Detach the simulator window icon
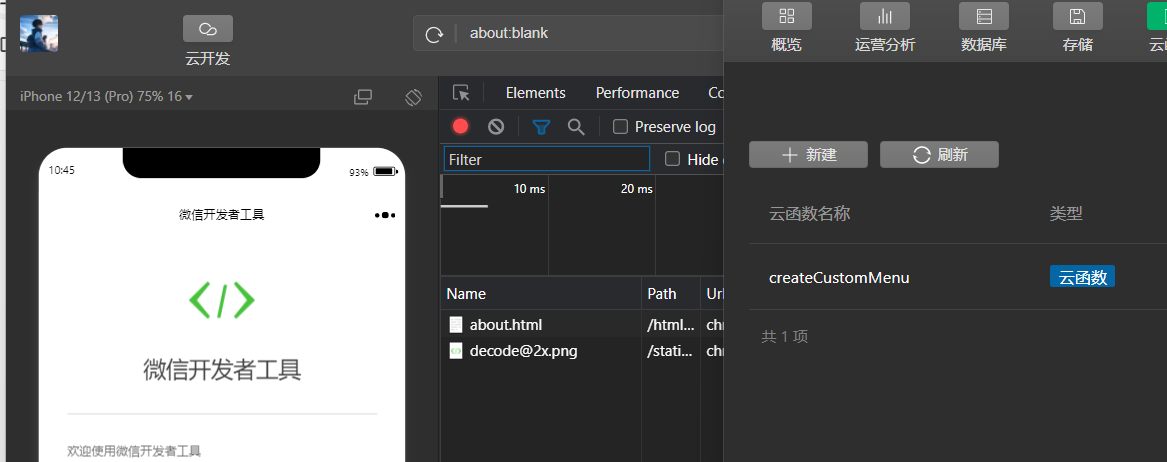The height and width of the screenshot is (462, 1167). coord(363,97)
